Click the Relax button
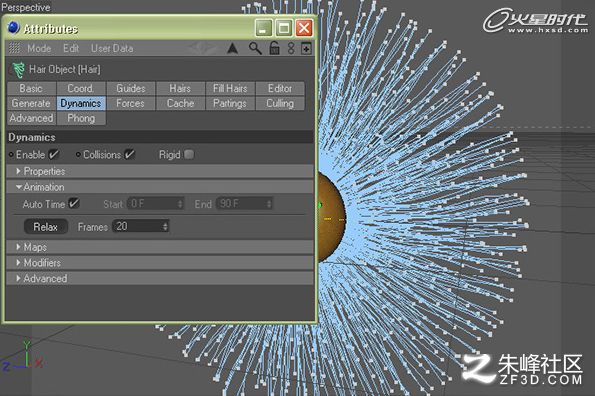 pyautogui.click(x=46, y=227)
